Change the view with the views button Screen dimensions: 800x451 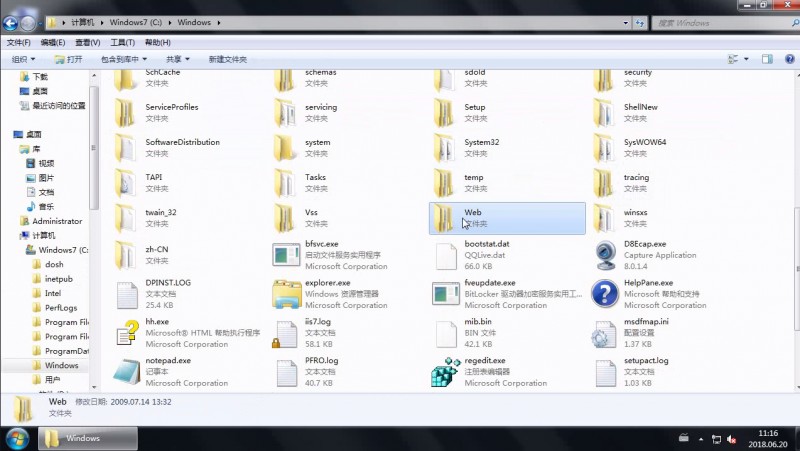click(x=733, y=59)
